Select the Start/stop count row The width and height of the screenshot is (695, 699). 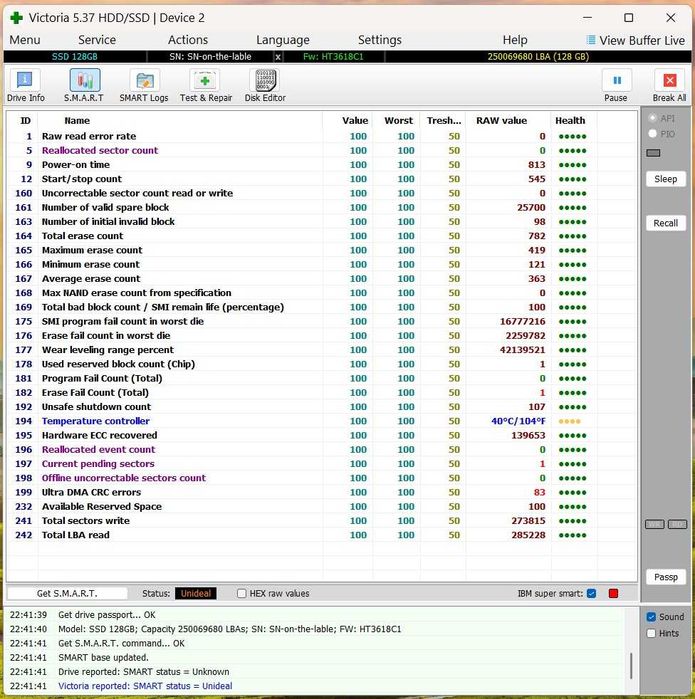tap(321, 179)
